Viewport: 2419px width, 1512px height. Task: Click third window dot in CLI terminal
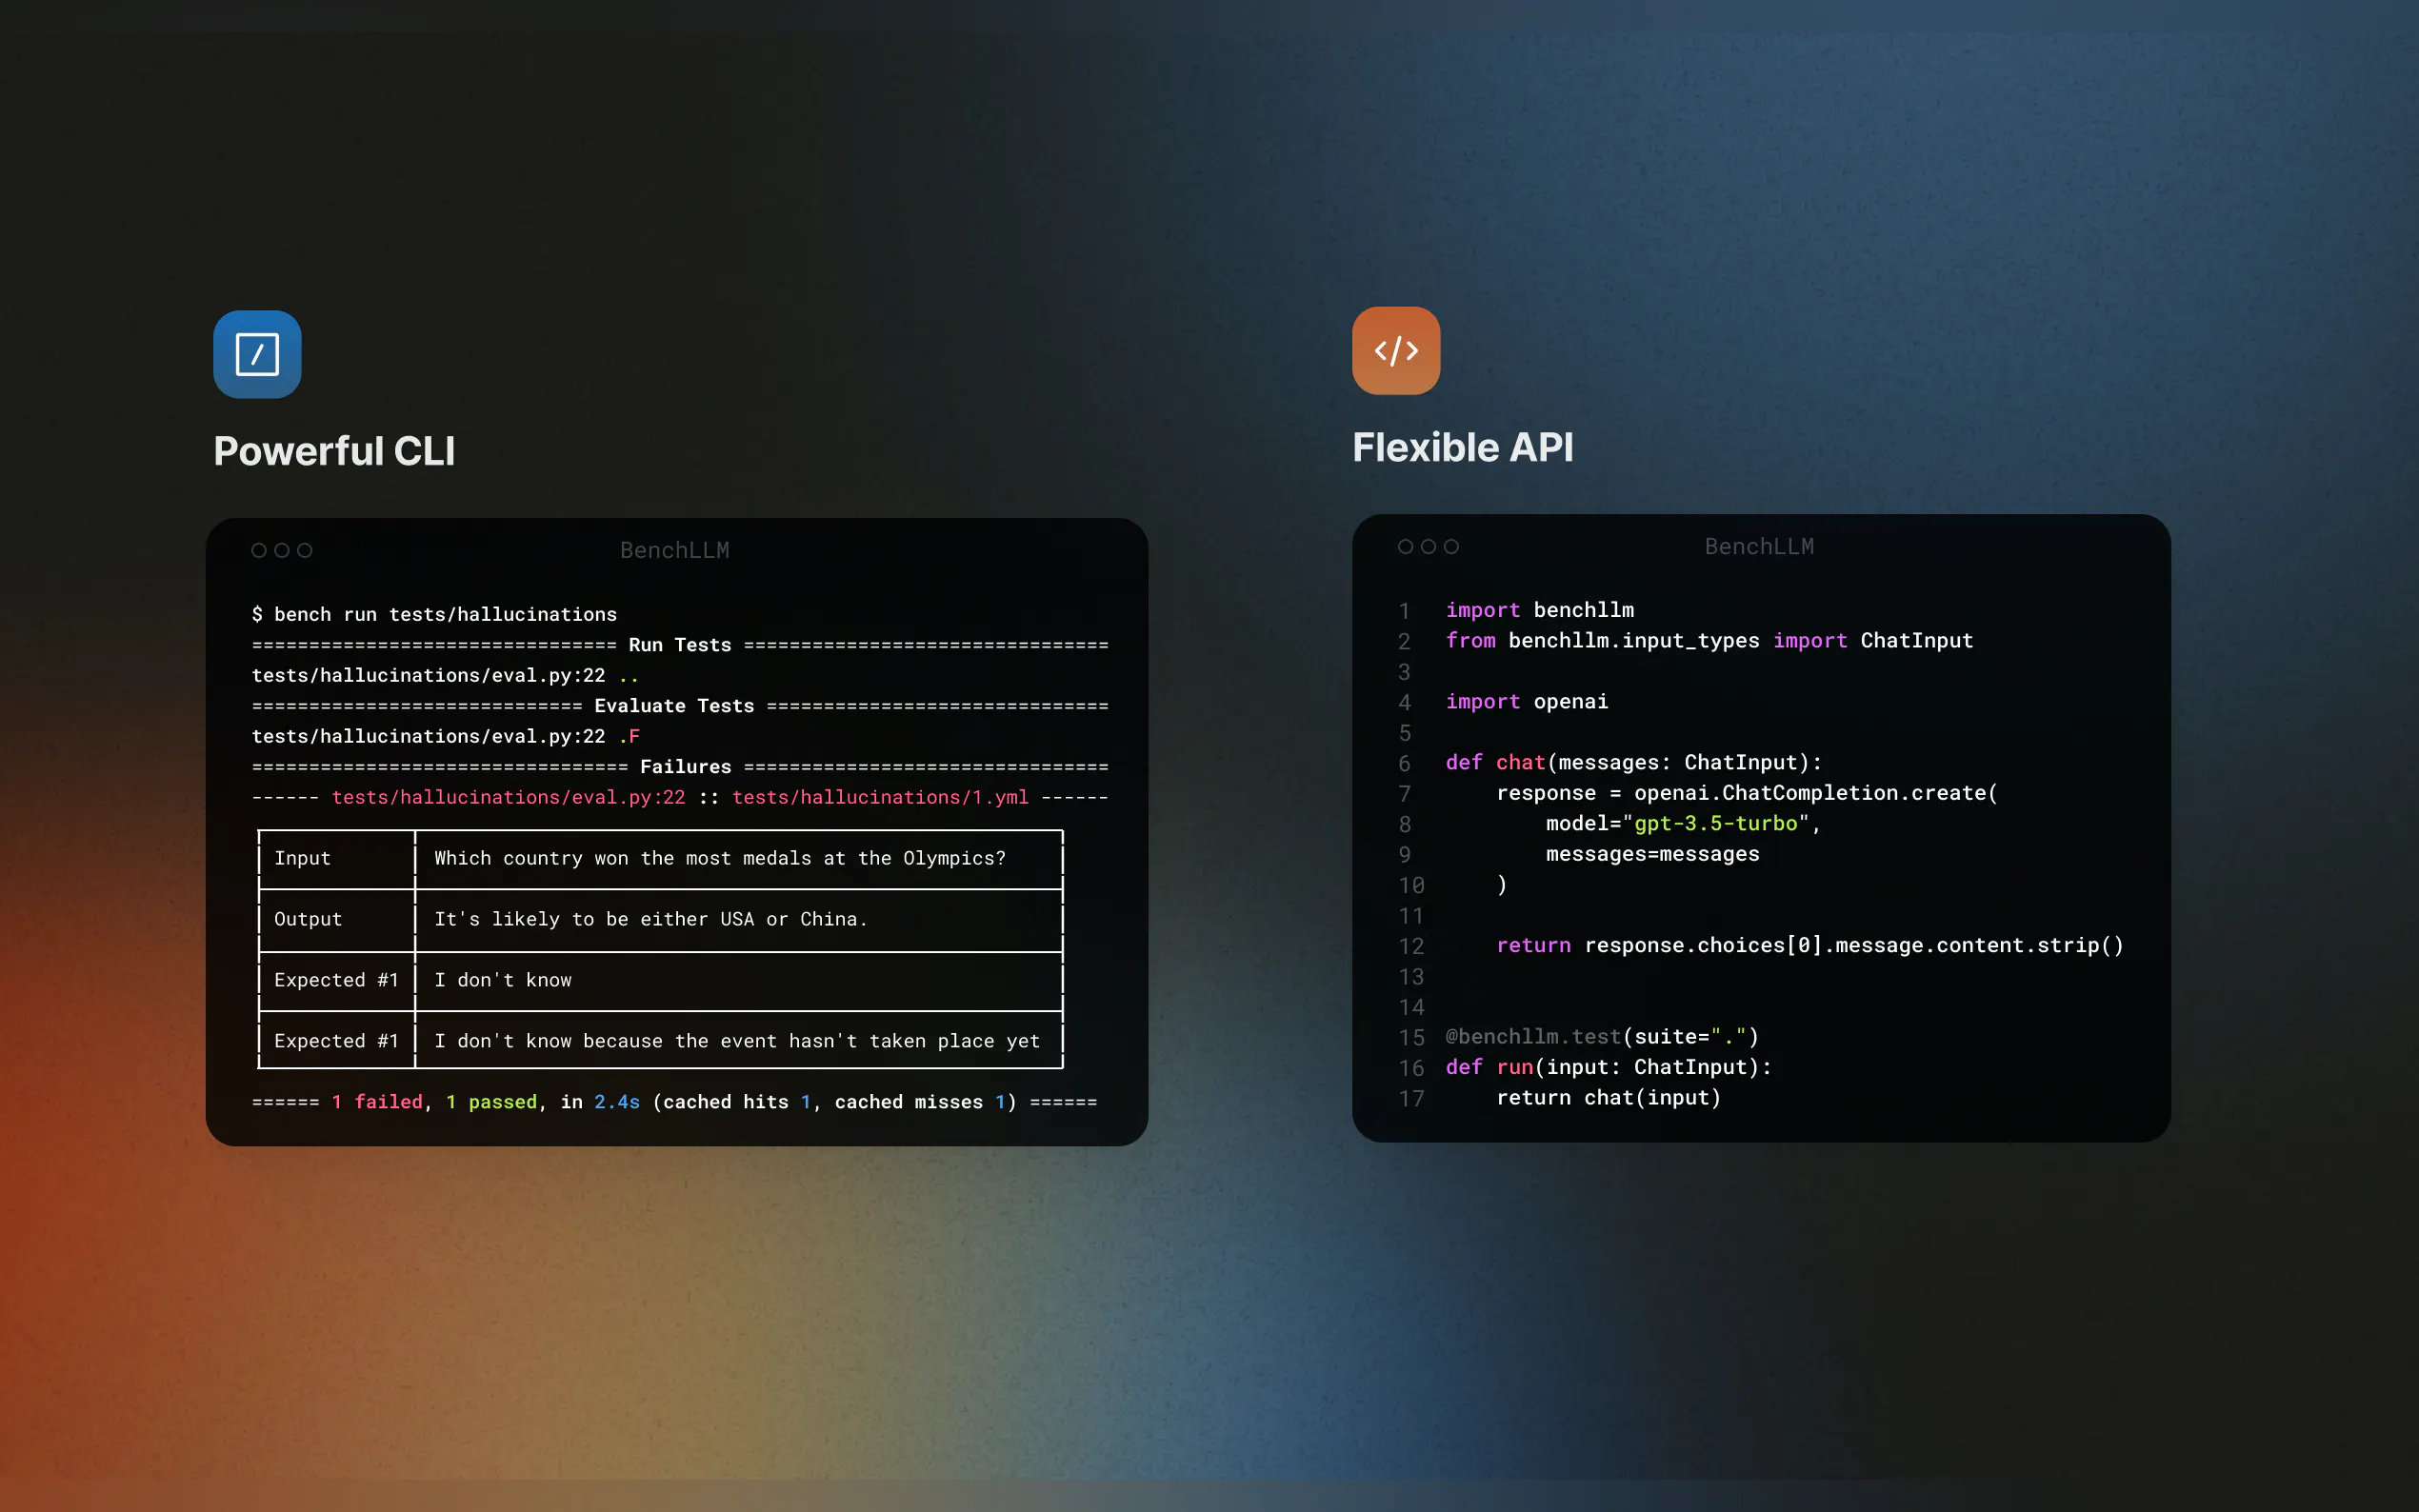pyautogui.click(x=305, y=550)
